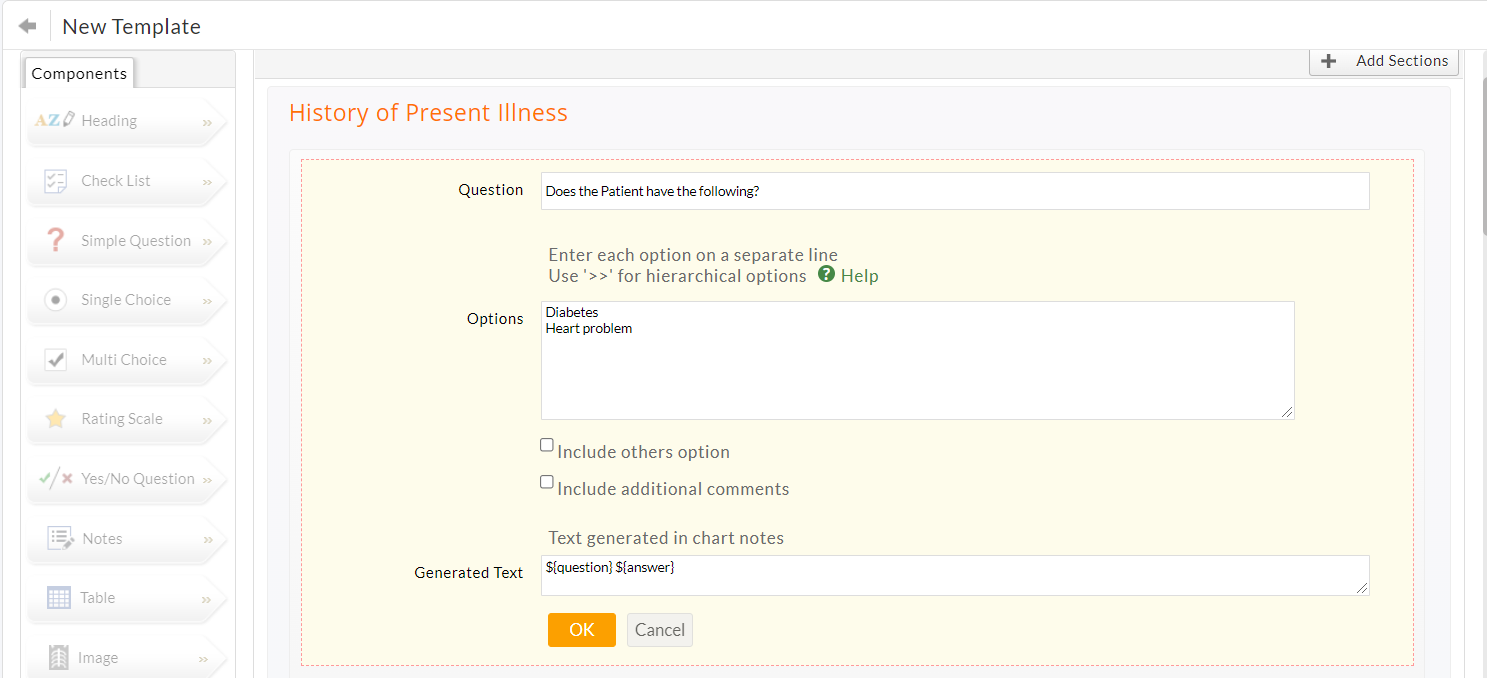1487x678 pixels.
Task: Open the Components tab
Action: [79, 74]
